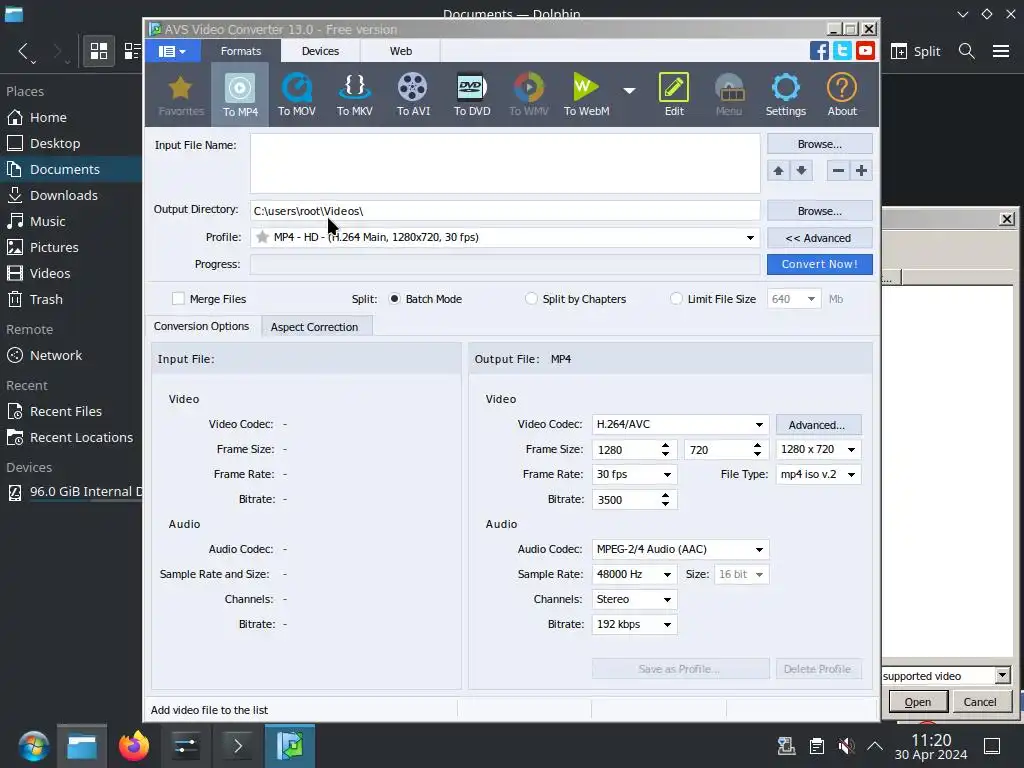This screenshot has height=768, width=1024.
Task: Open the Aspect Correction tab
Action: pyautogui.click(x=314, y=327)
